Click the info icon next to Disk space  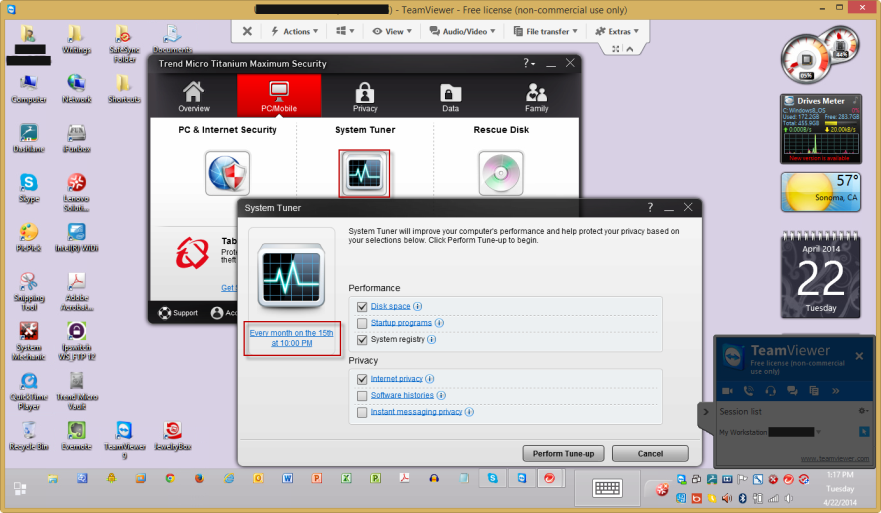click(417, 307)
